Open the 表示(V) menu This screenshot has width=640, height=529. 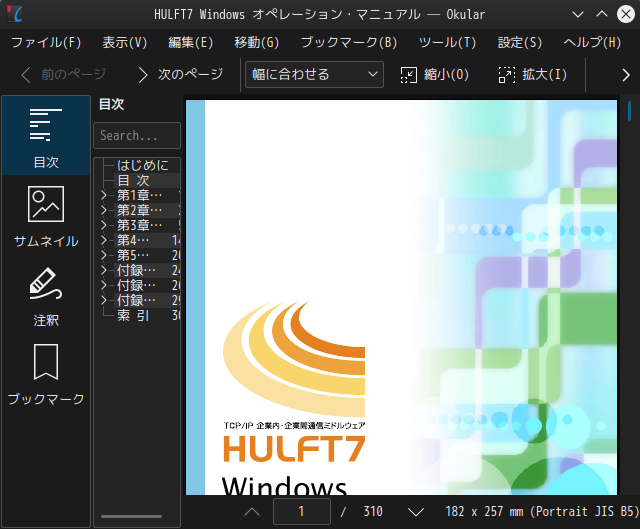click(x=124, y=42)
